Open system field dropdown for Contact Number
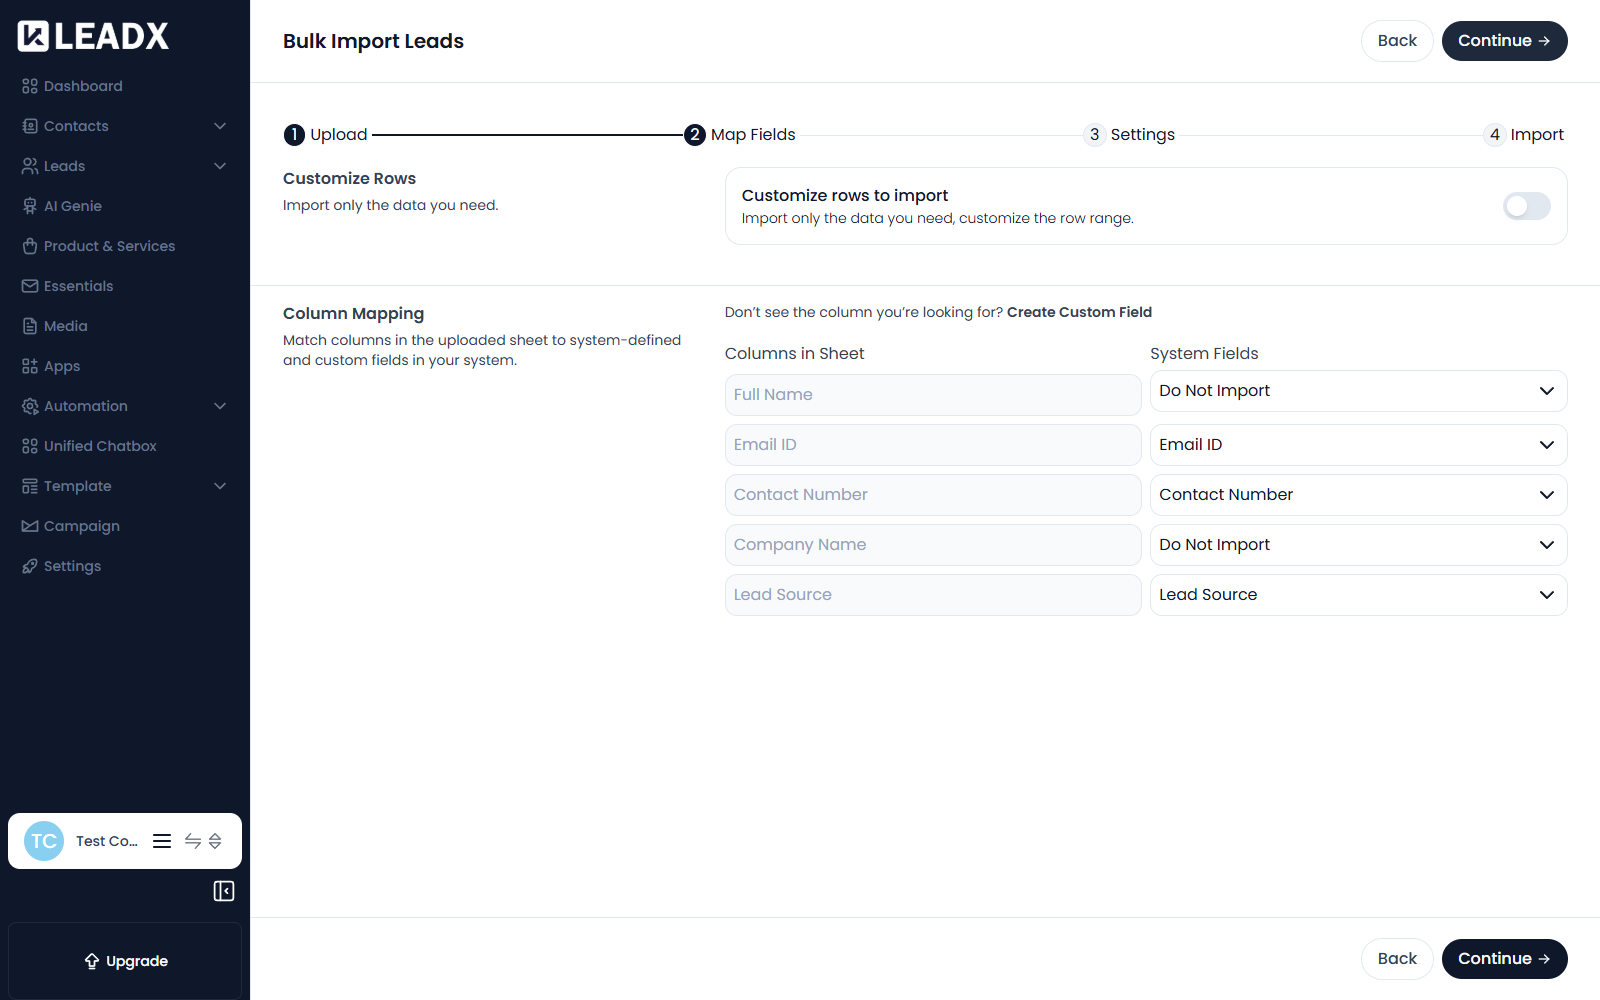Screen dimensions: 1600x1000 pyautogui.click(x=1358, y=495)
